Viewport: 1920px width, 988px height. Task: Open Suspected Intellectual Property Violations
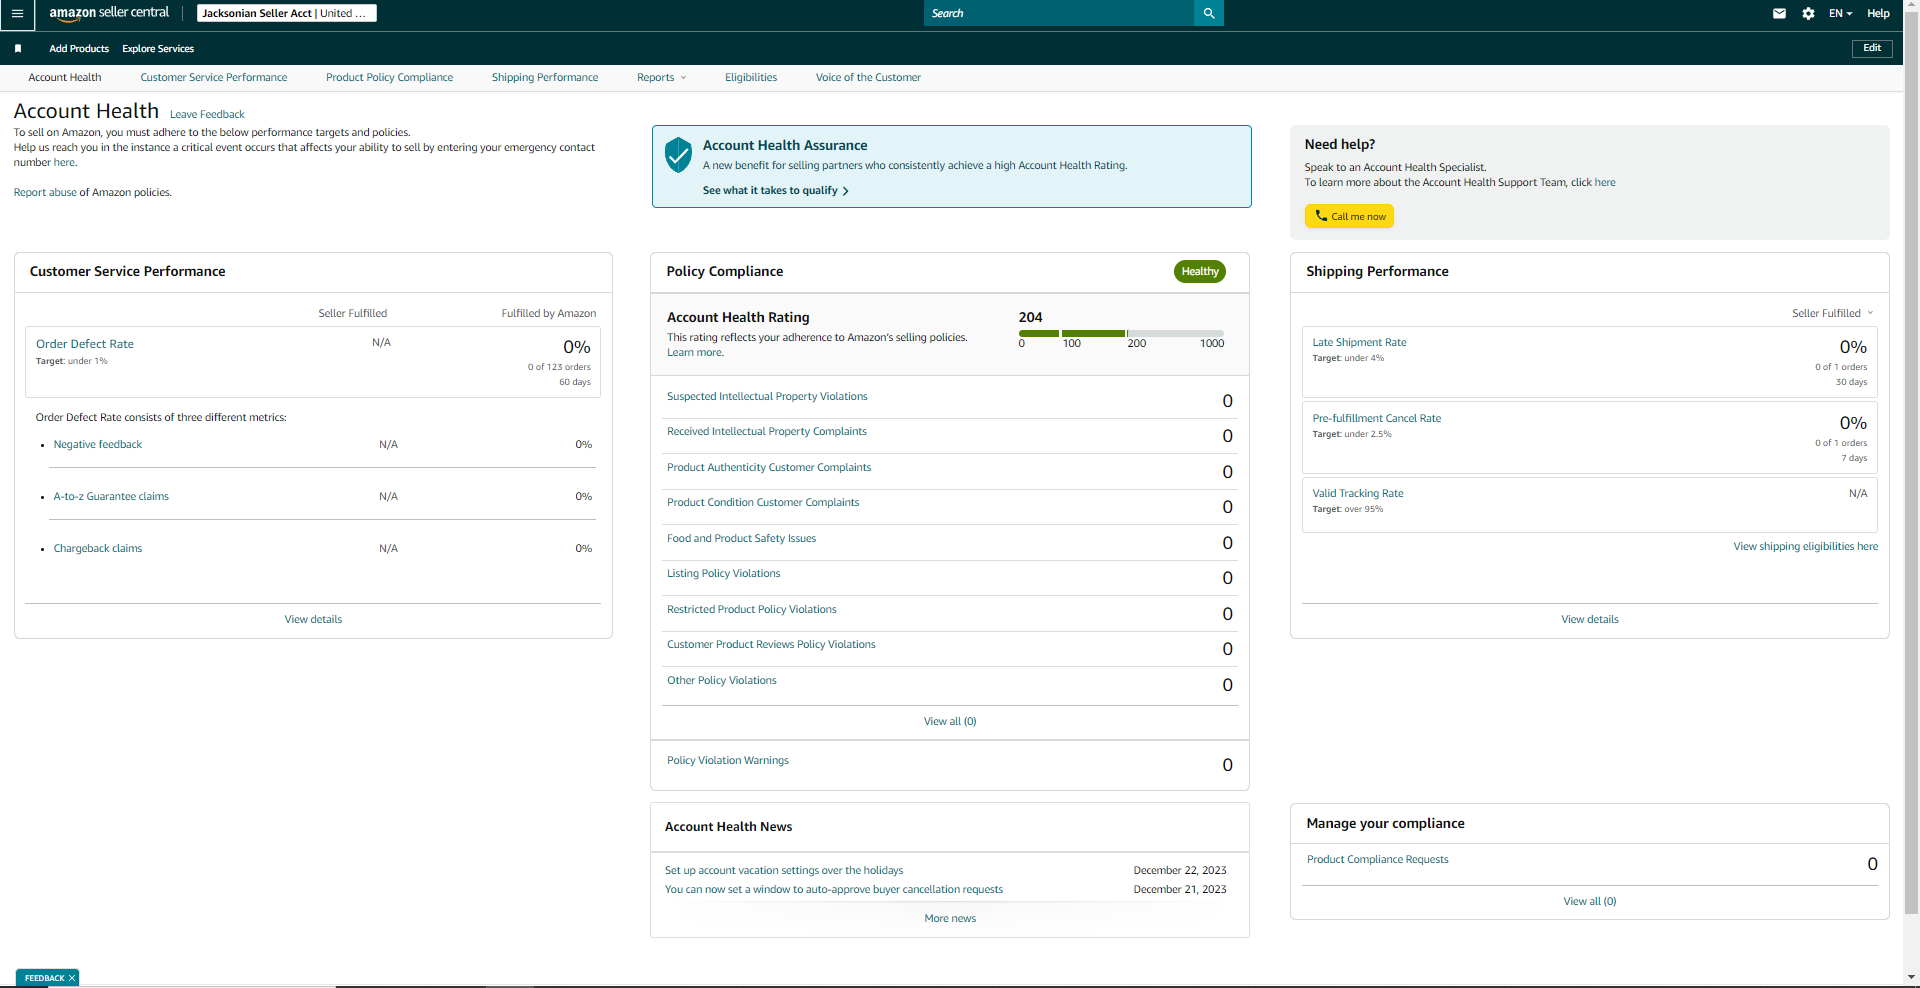click(x=767, y=396)
